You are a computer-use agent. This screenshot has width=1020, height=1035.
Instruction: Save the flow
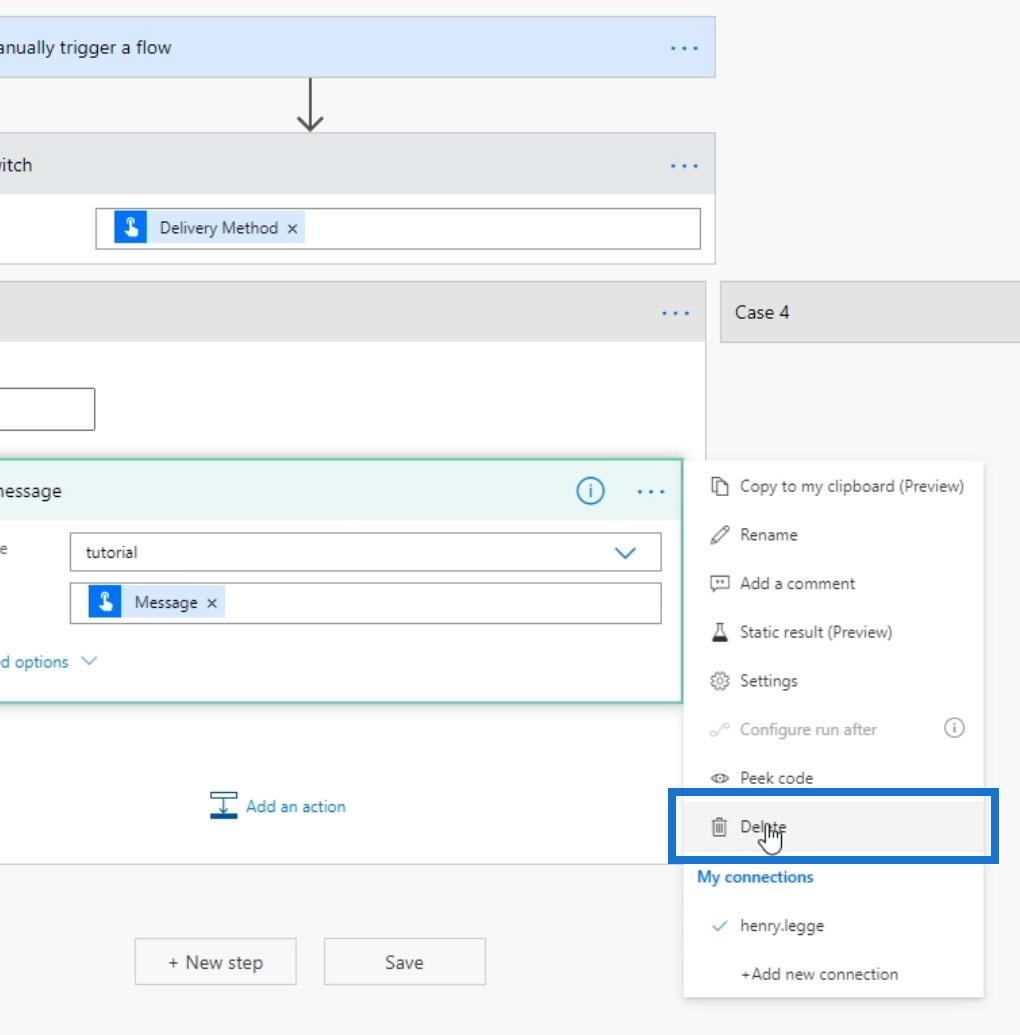pos(405,962)
